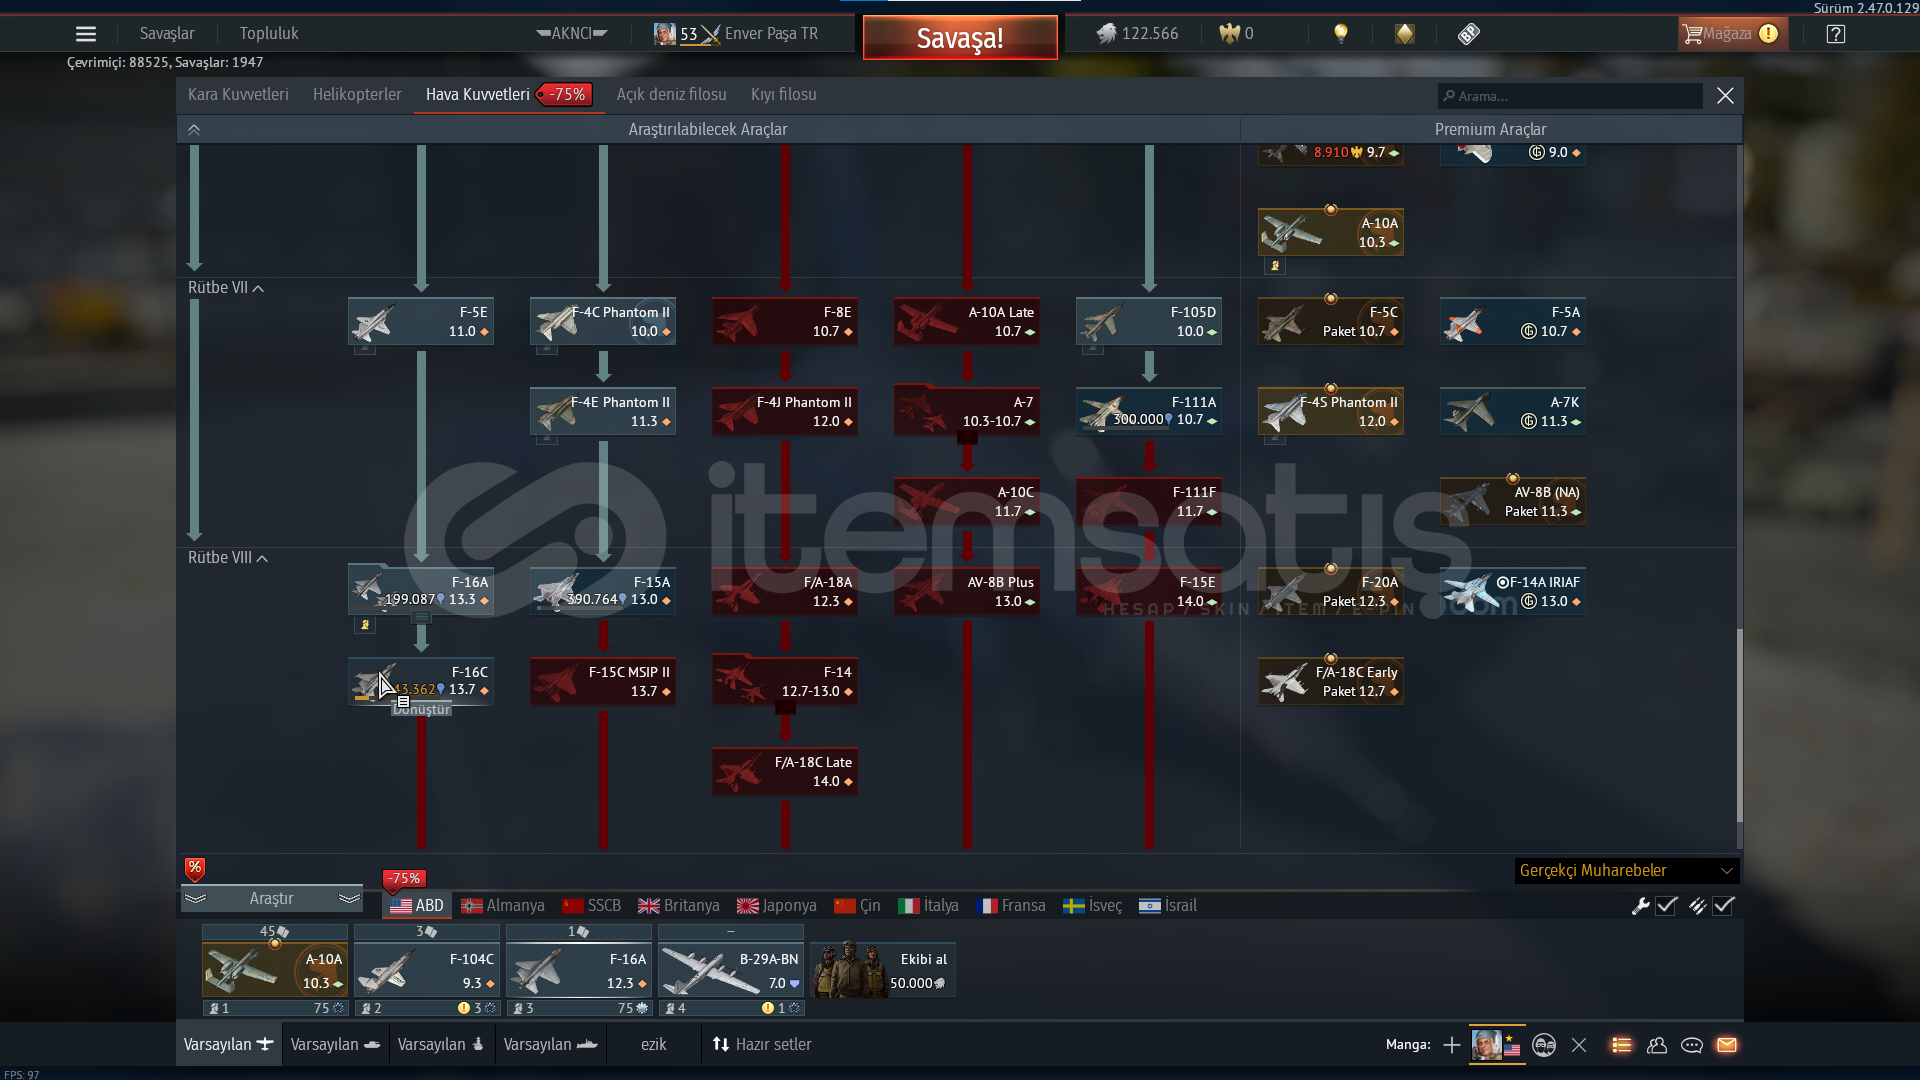Select the Almanya nation tab
Viewport: 1920px width, 1080px height.
(503, 906)
